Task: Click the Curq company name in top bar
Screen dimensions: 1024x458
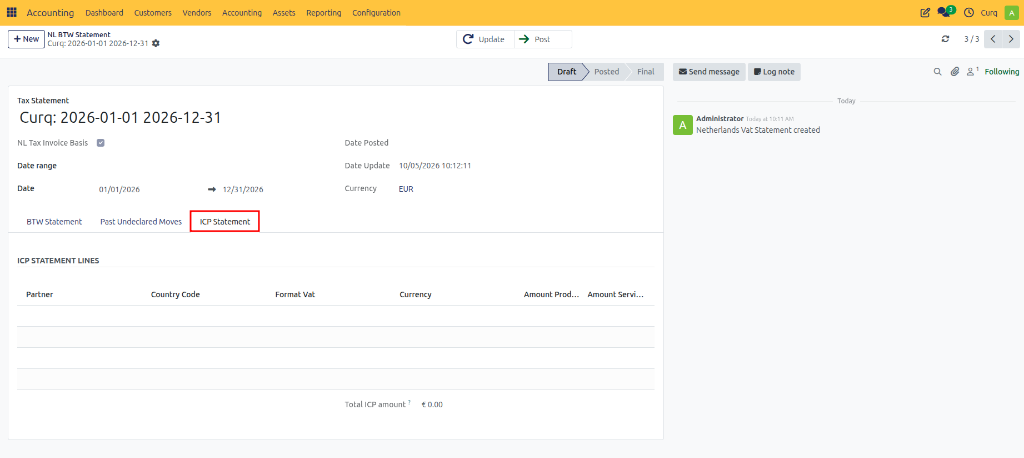Action: (989, 13)
